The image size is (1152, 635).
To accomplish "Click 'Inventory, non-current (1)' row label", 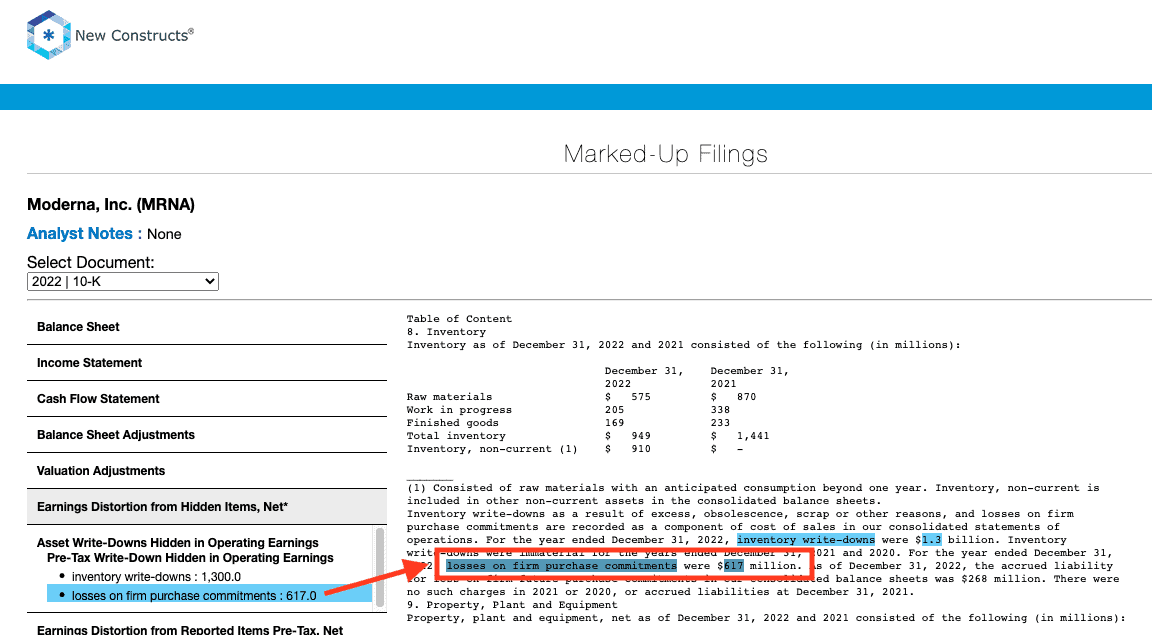I will (x=492, y=449).
